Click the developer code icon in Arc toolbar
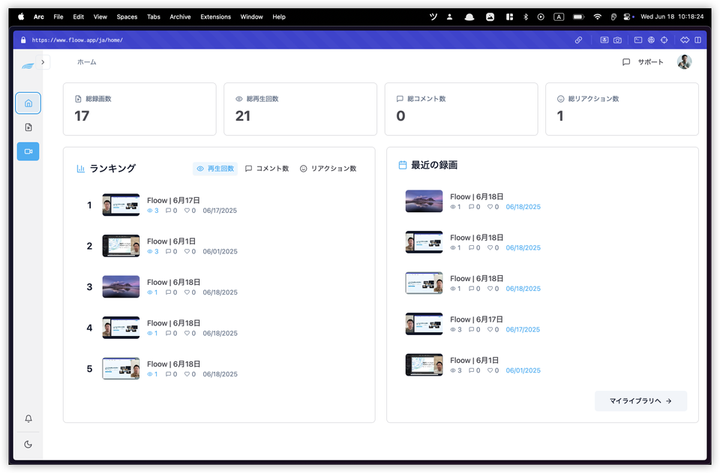 point(685,40)
